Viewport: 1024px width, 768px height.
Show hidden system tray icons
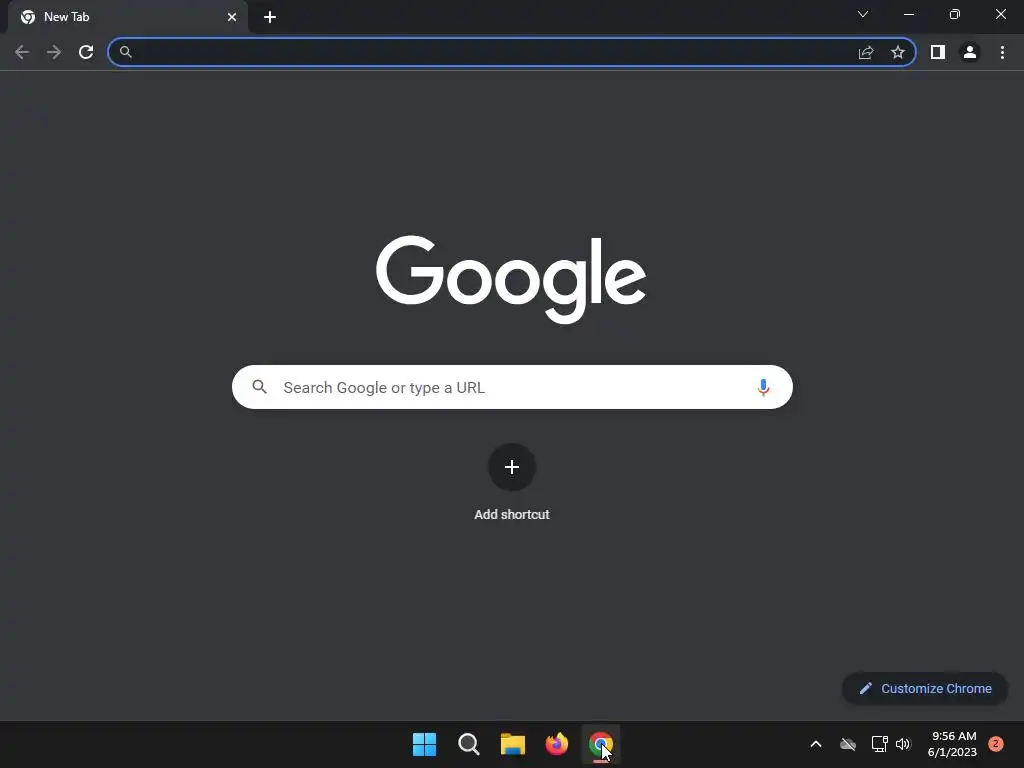pyautogui.click(x=816, y=744)
